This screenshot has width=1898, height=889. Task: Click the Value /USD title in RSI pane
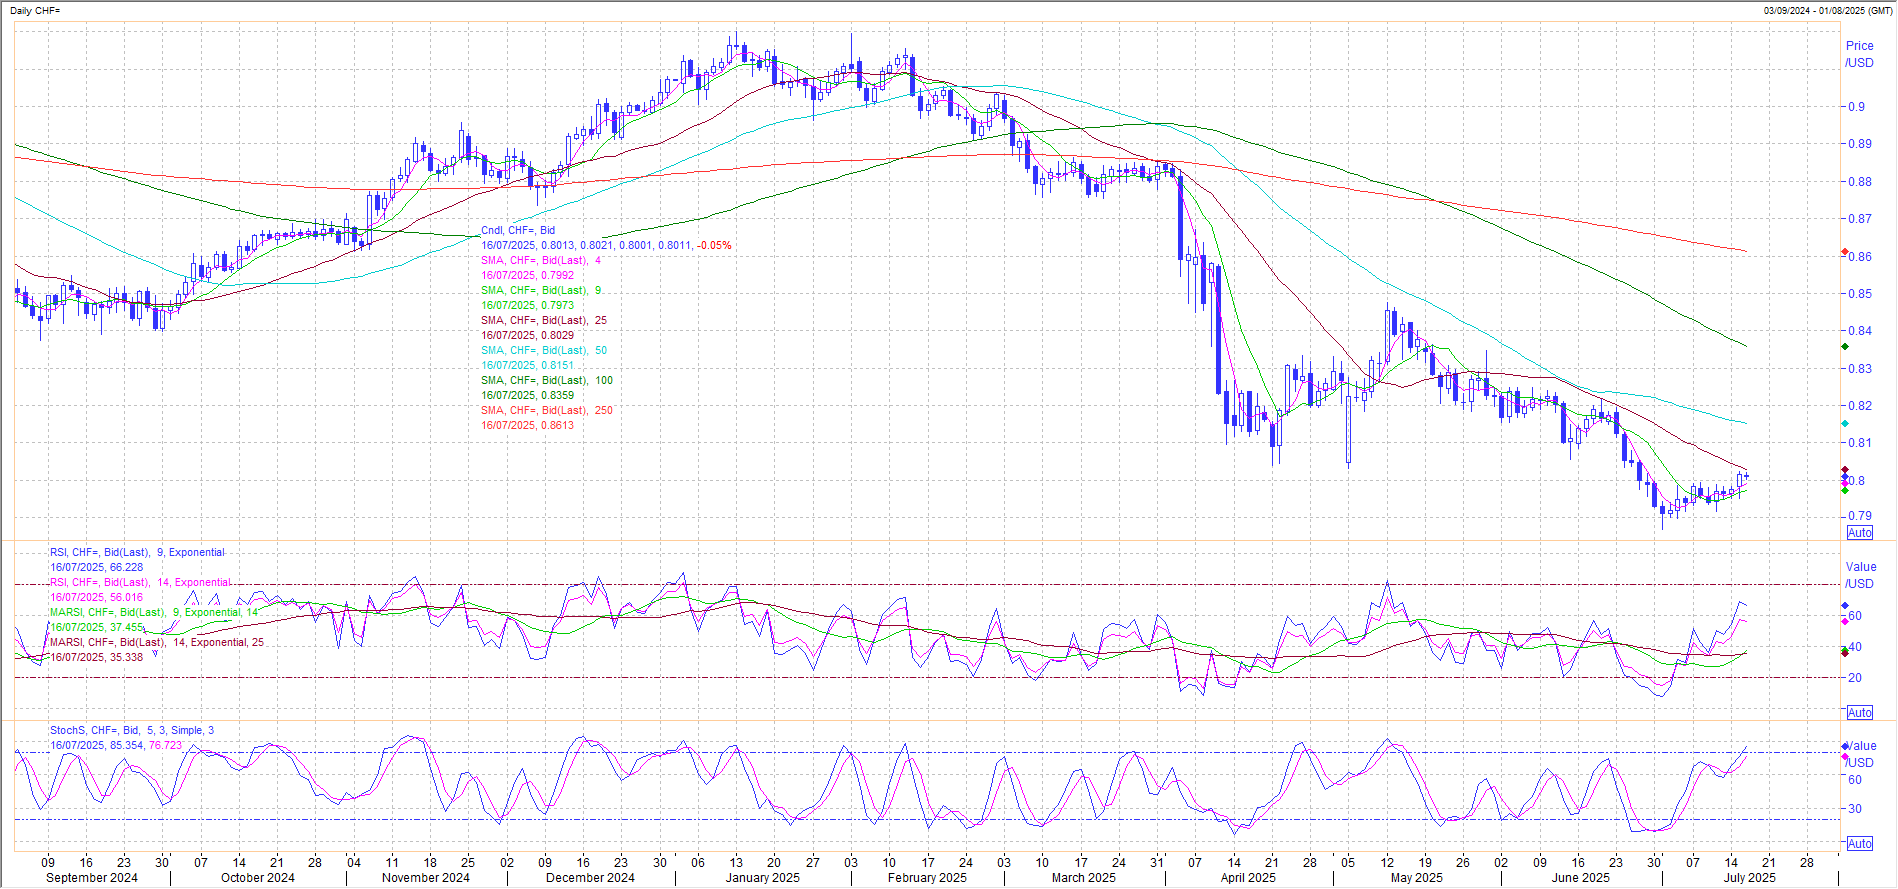[x=1860, y=575]
